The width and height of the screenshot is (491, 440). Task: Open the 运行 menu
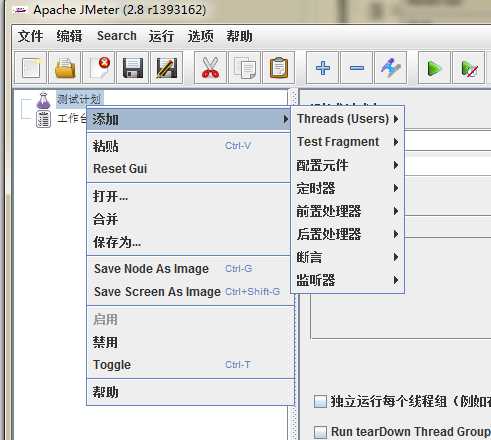tap(161, 36)
